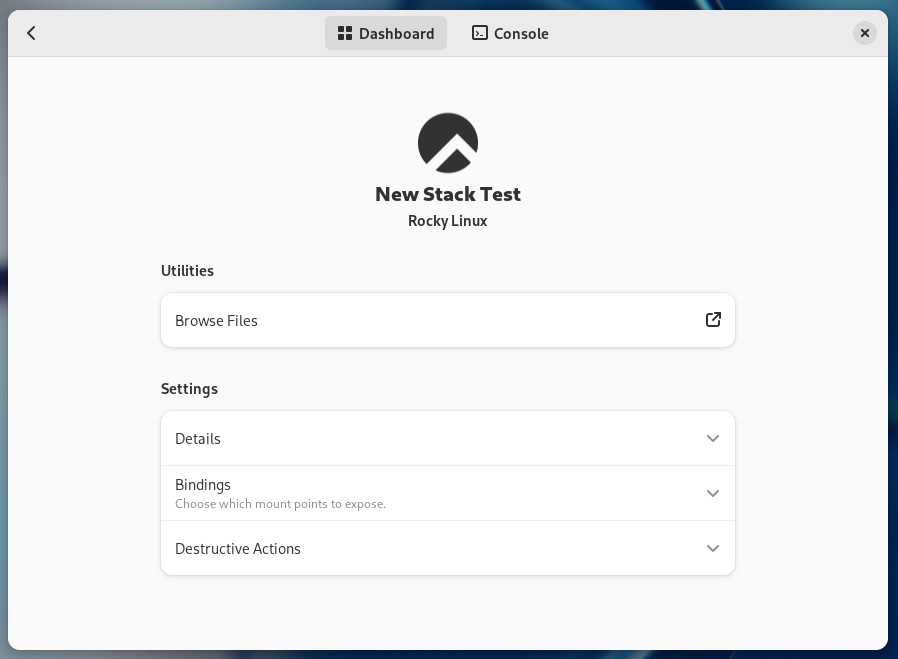Expand the Bindings row
The width and height of the screenshot is (898, 659).
(x=448, y=494)
